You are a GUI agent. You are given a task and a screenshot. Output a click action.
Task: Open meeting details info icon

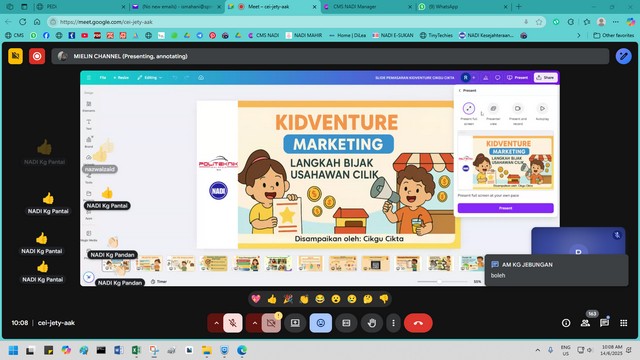coord(566,323)
